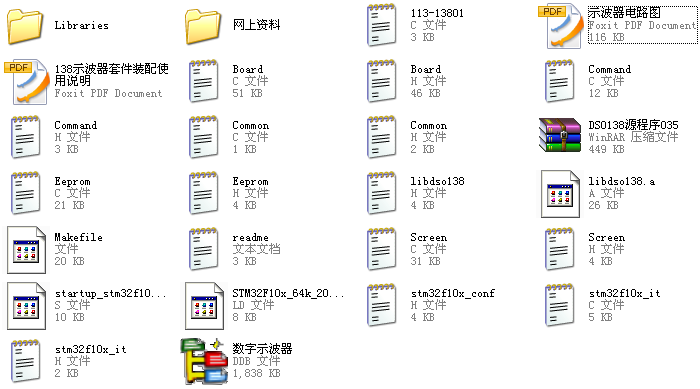Click the '449 KB' file size text
The image size is (700, 389).
[606, 149]
